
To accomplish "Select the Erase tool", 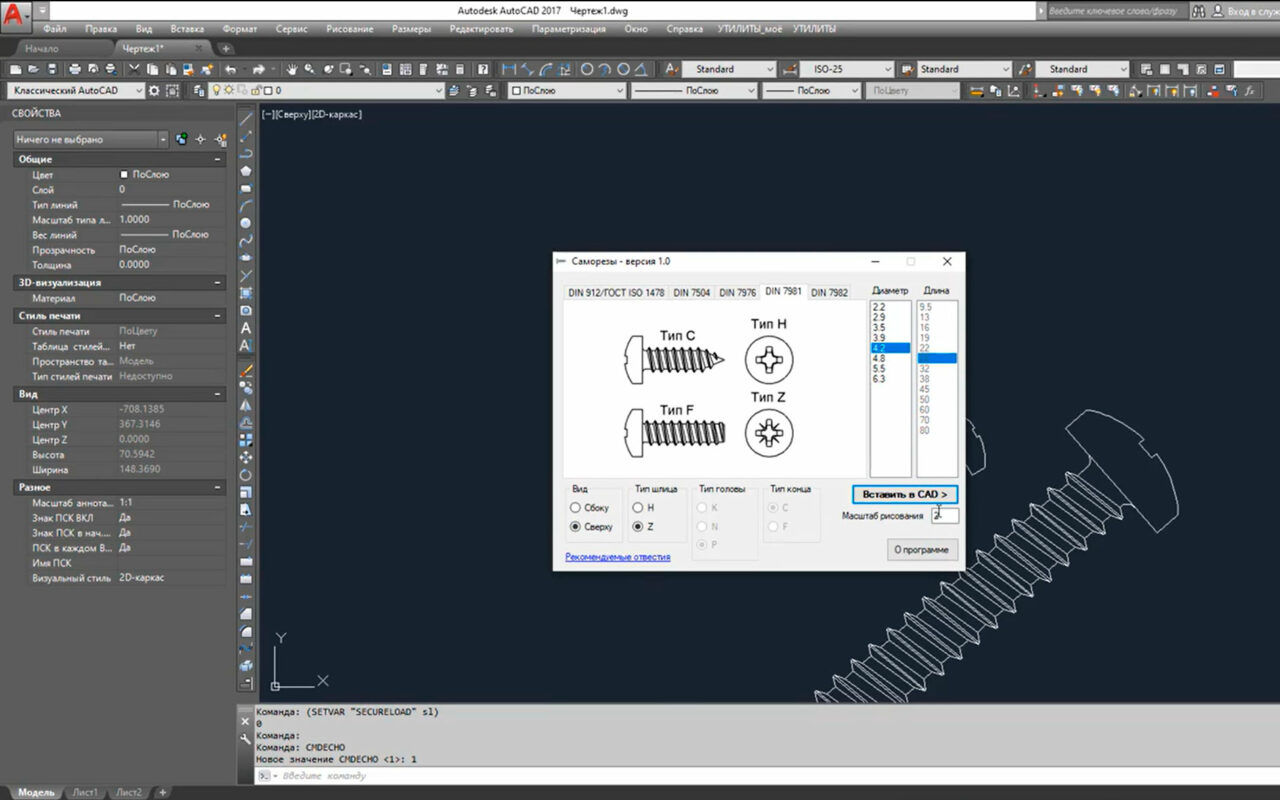I will pyautogui.click(x=246, y=371).
